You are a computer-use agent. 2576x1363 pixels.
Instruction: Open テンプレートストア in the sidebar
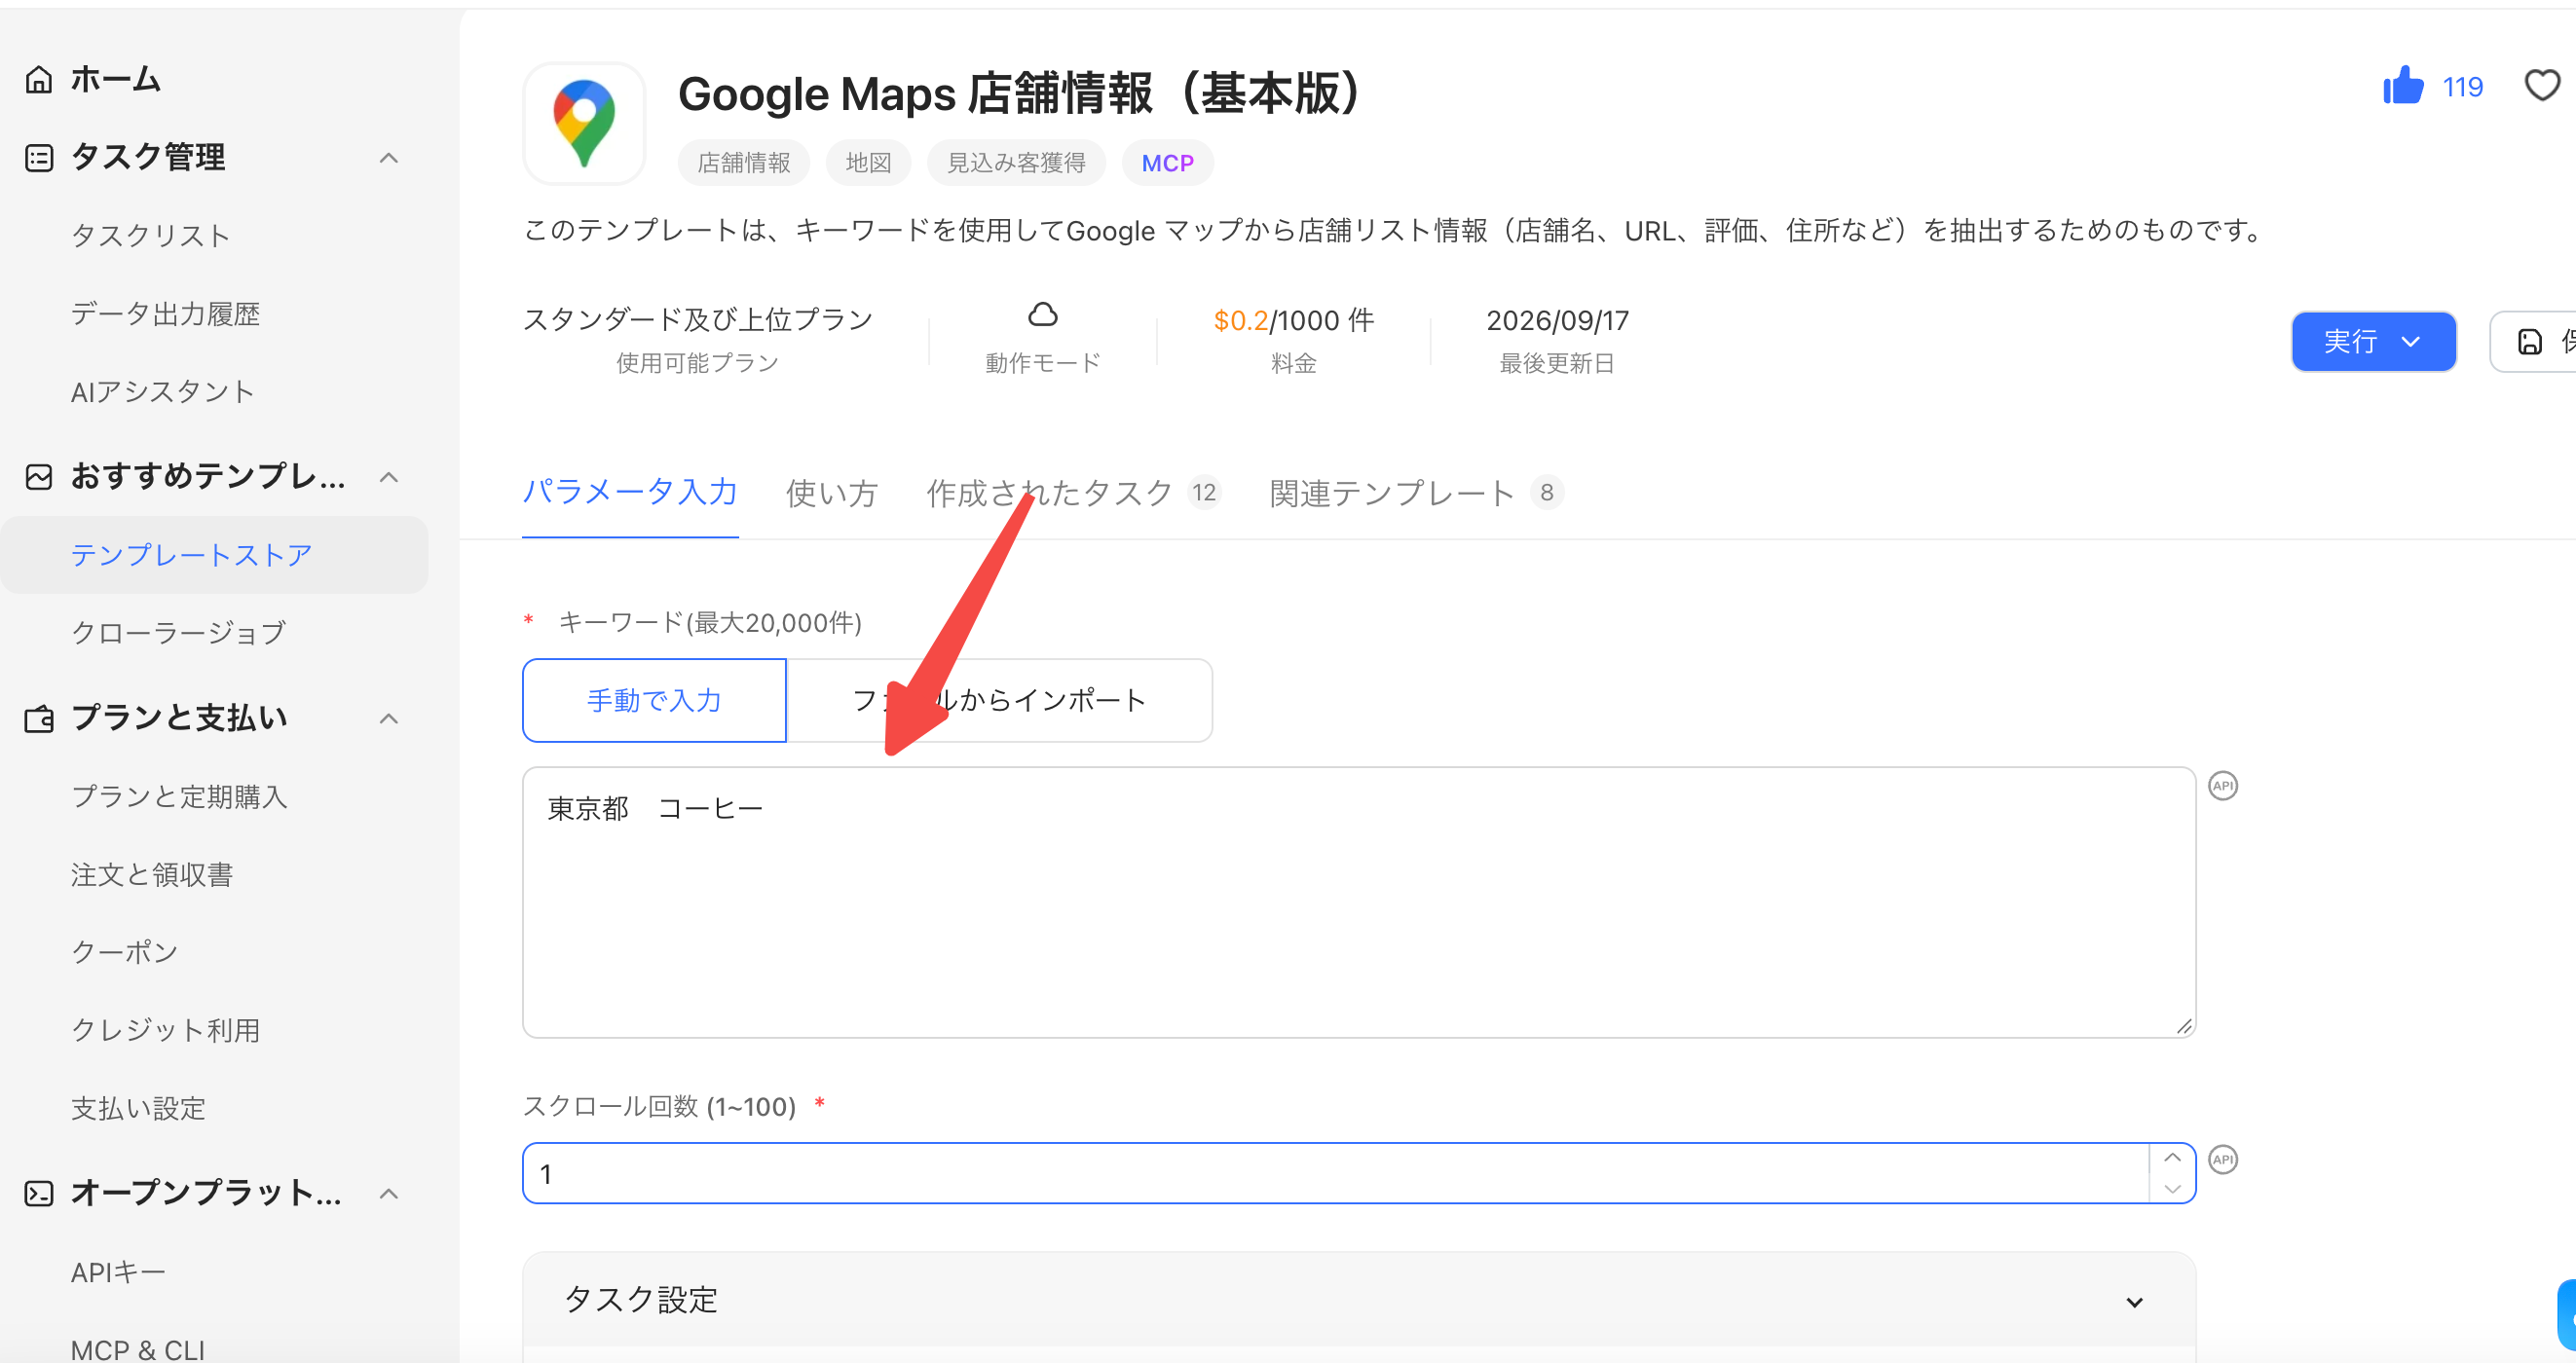pyautogui.click(x=214, y=555)
